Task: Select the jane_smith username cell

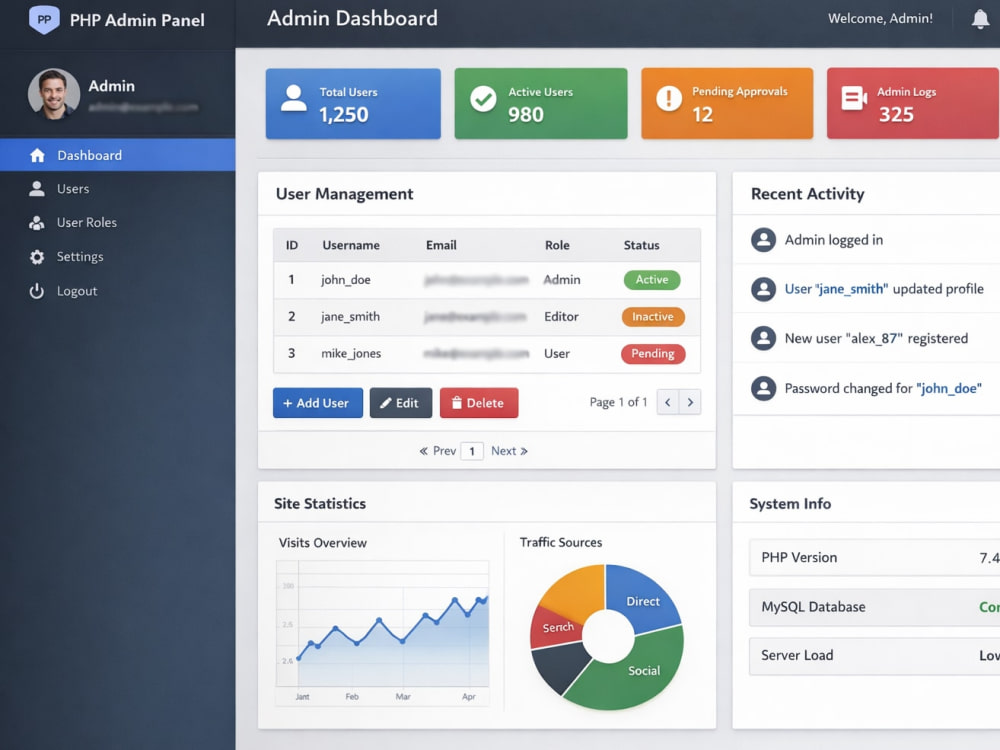Action: click(x=350, y=317)
